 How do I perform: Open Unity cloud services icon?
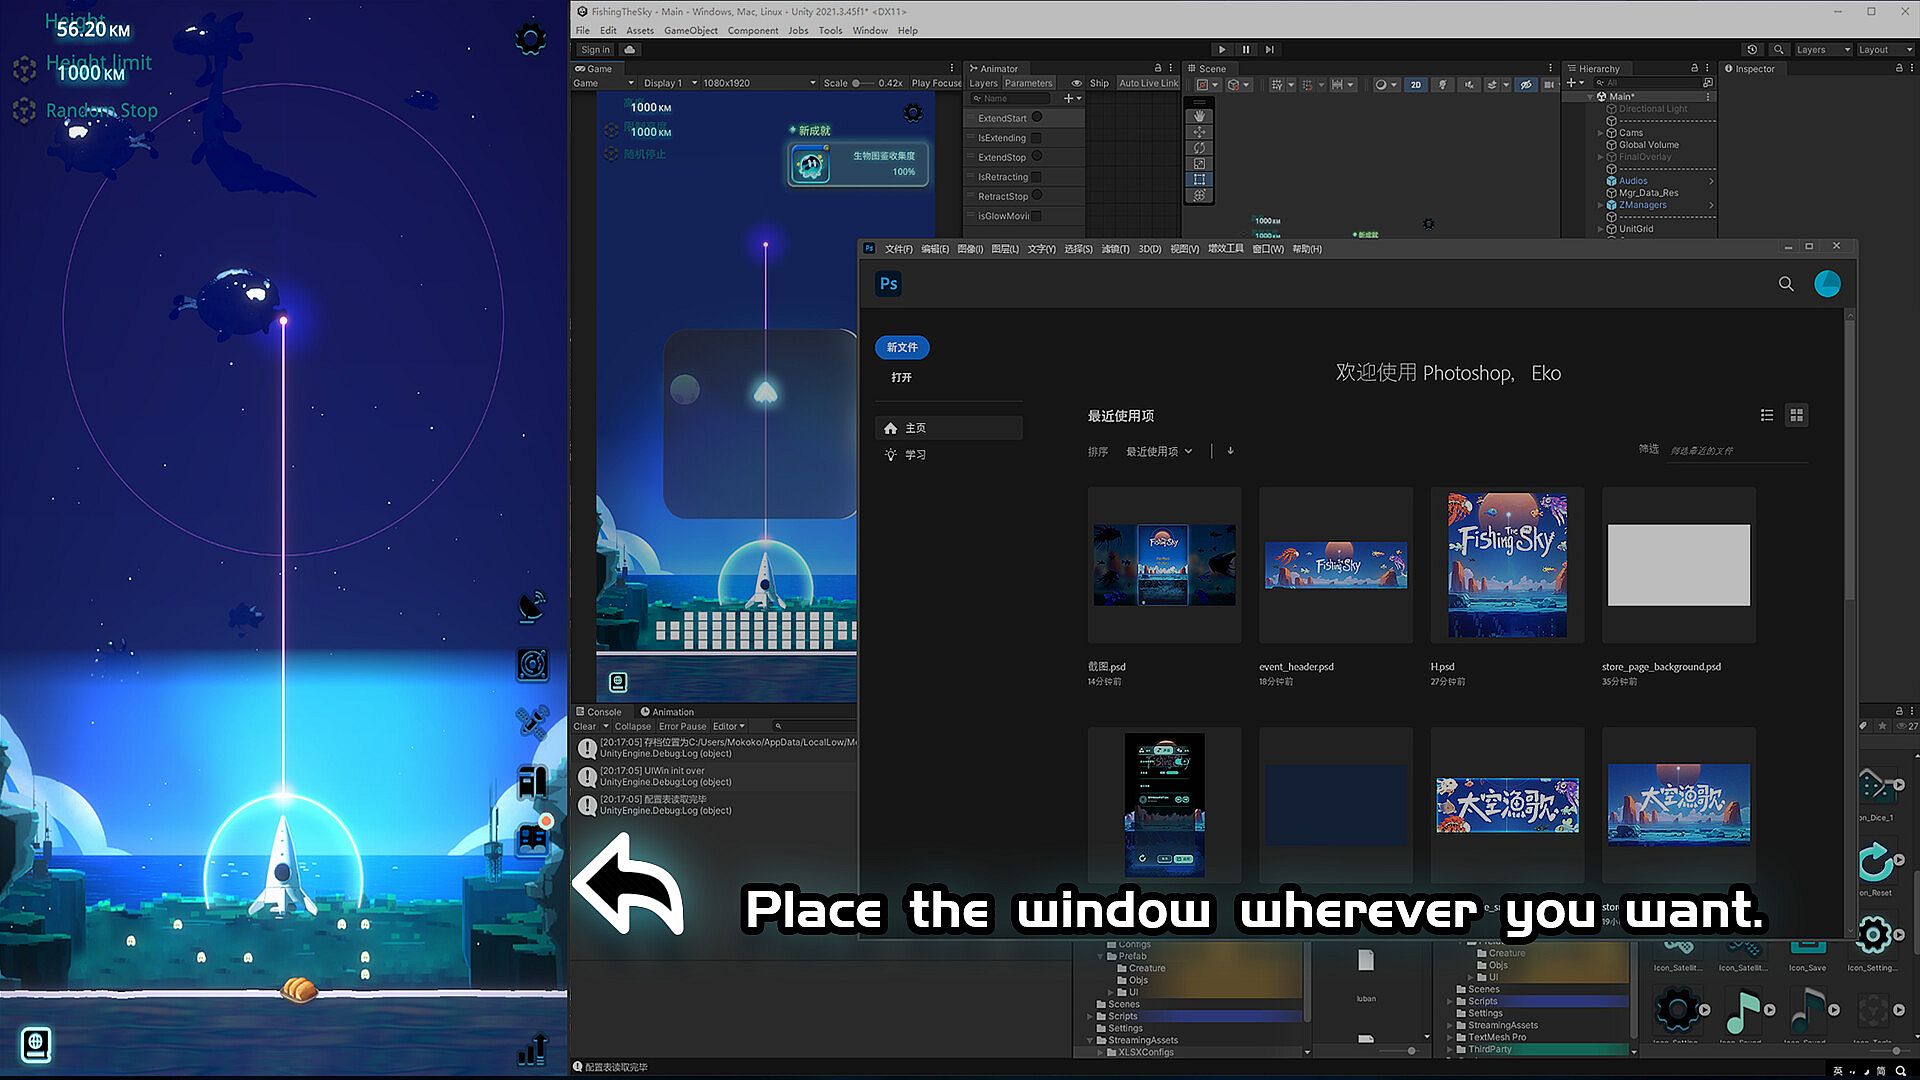tap(630, 49)
